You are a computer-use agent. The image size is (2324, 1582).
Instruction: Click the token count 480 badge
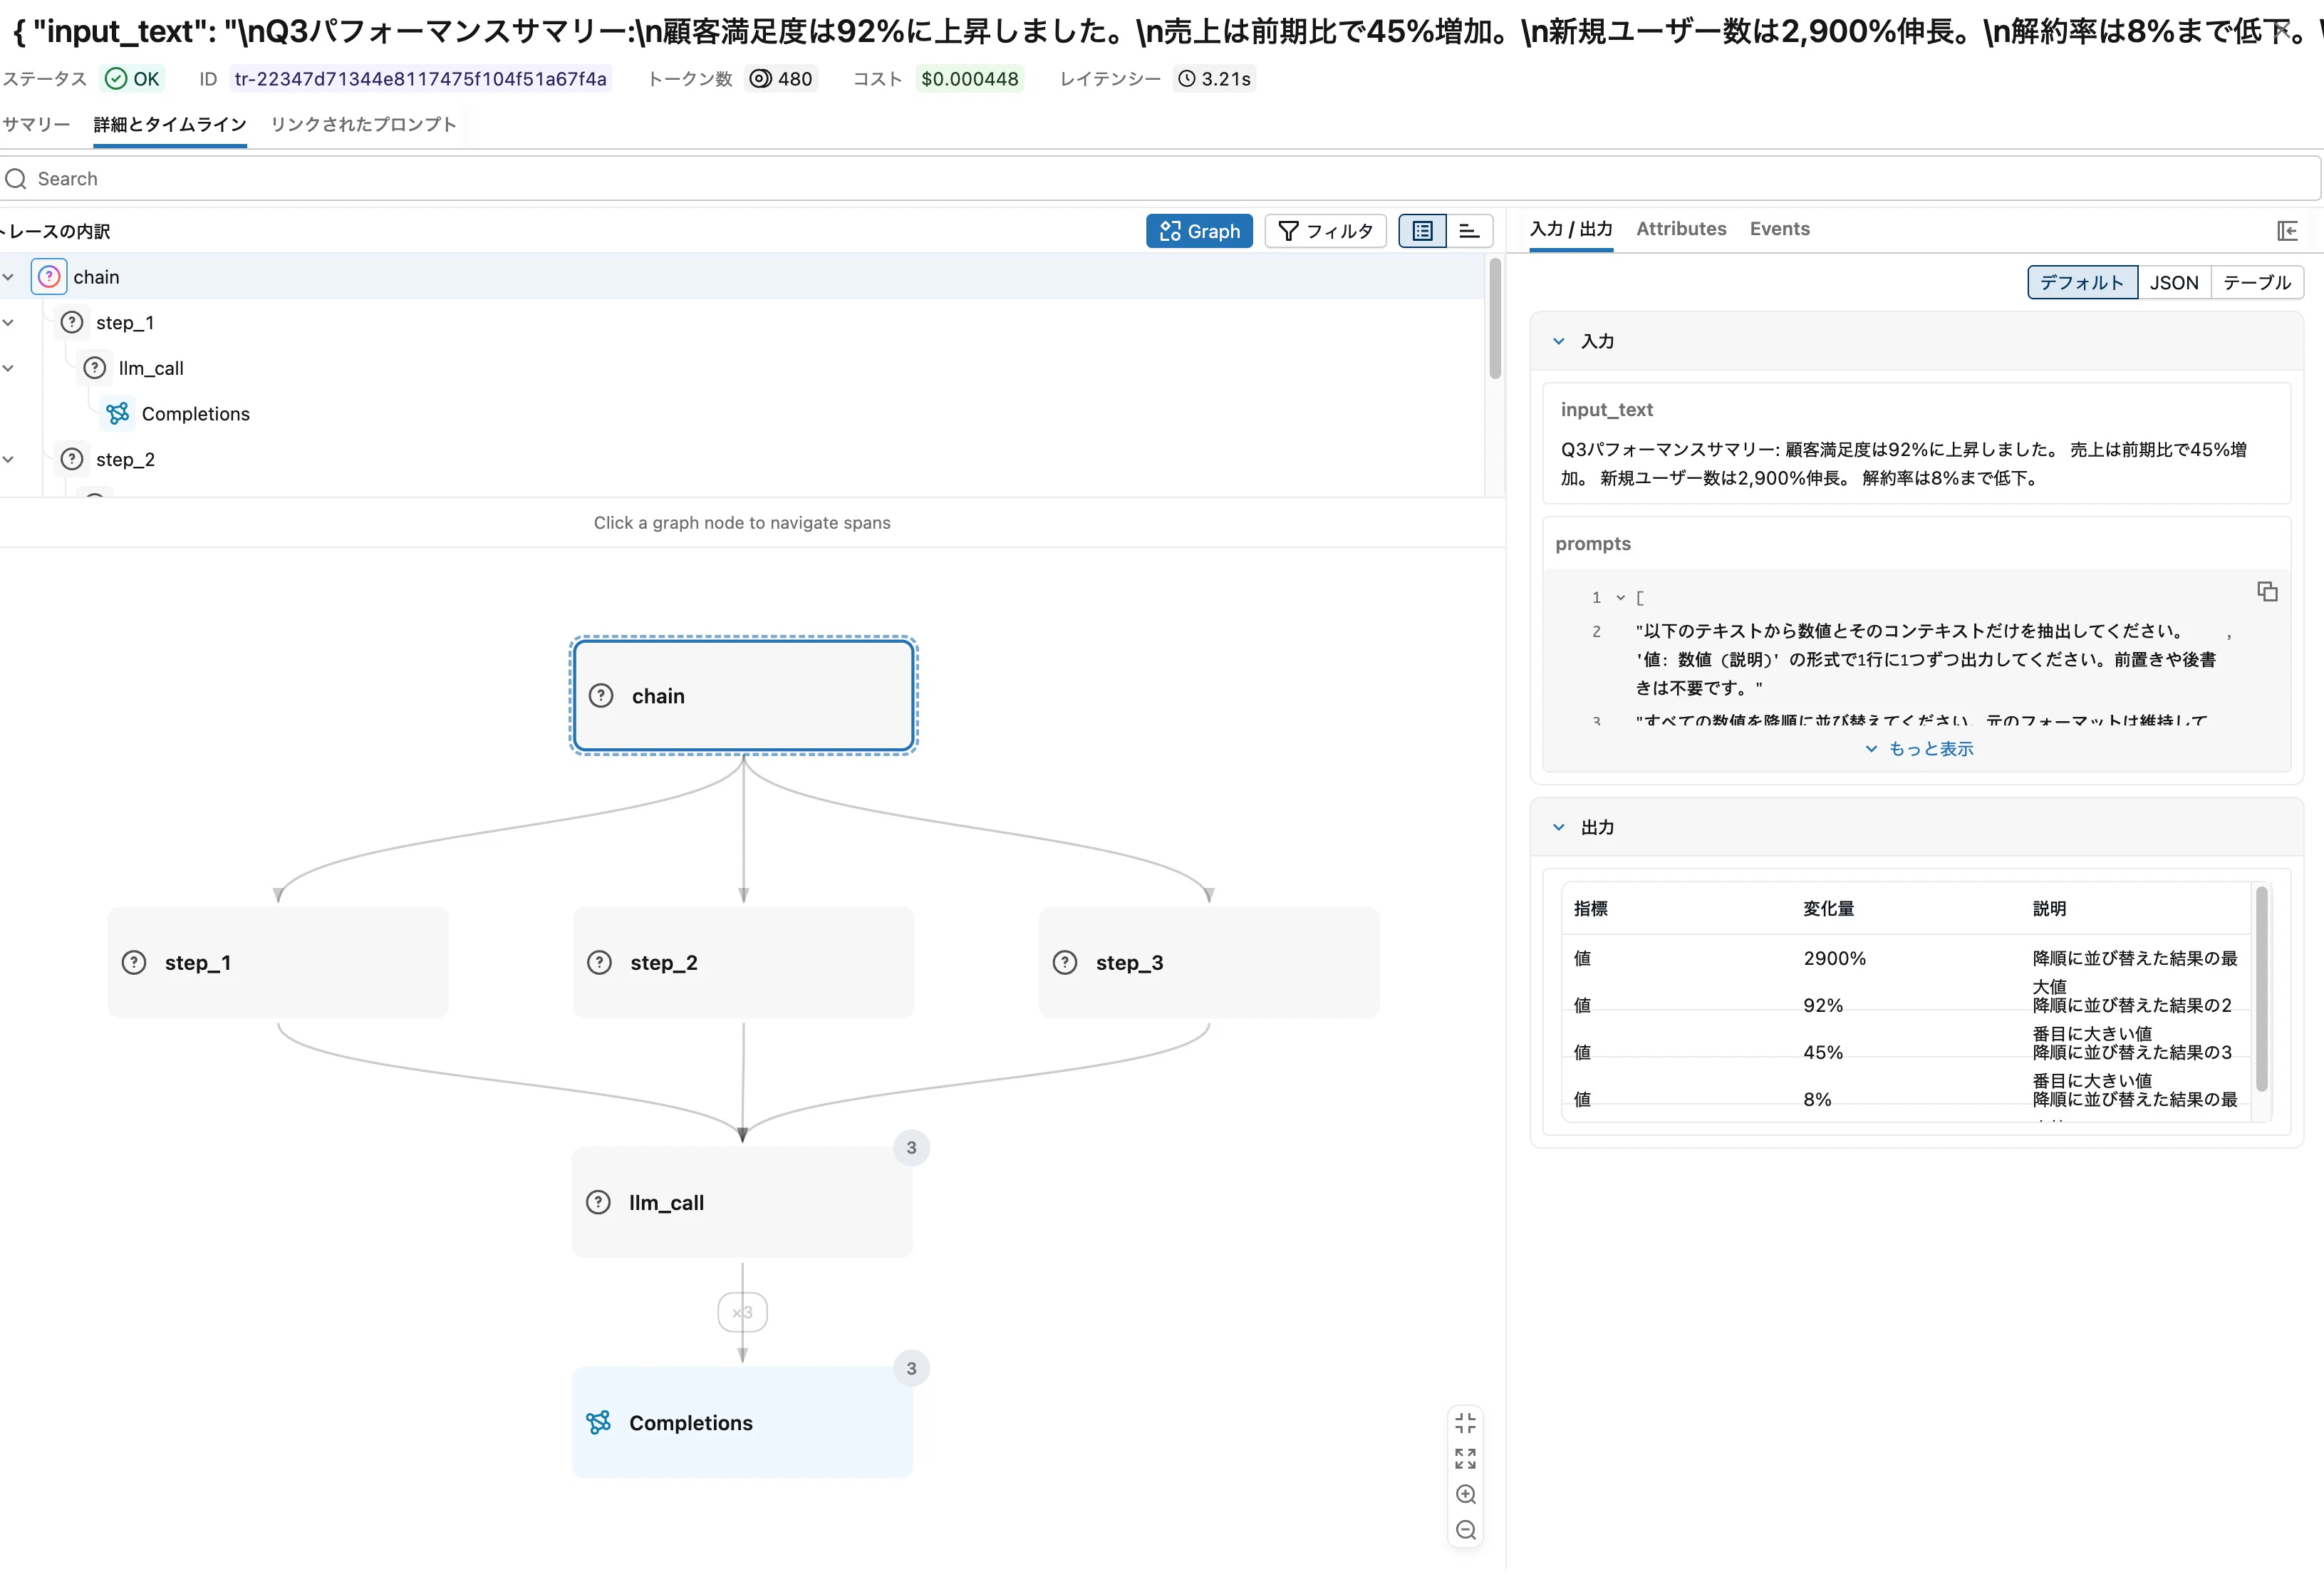[781, 79]
